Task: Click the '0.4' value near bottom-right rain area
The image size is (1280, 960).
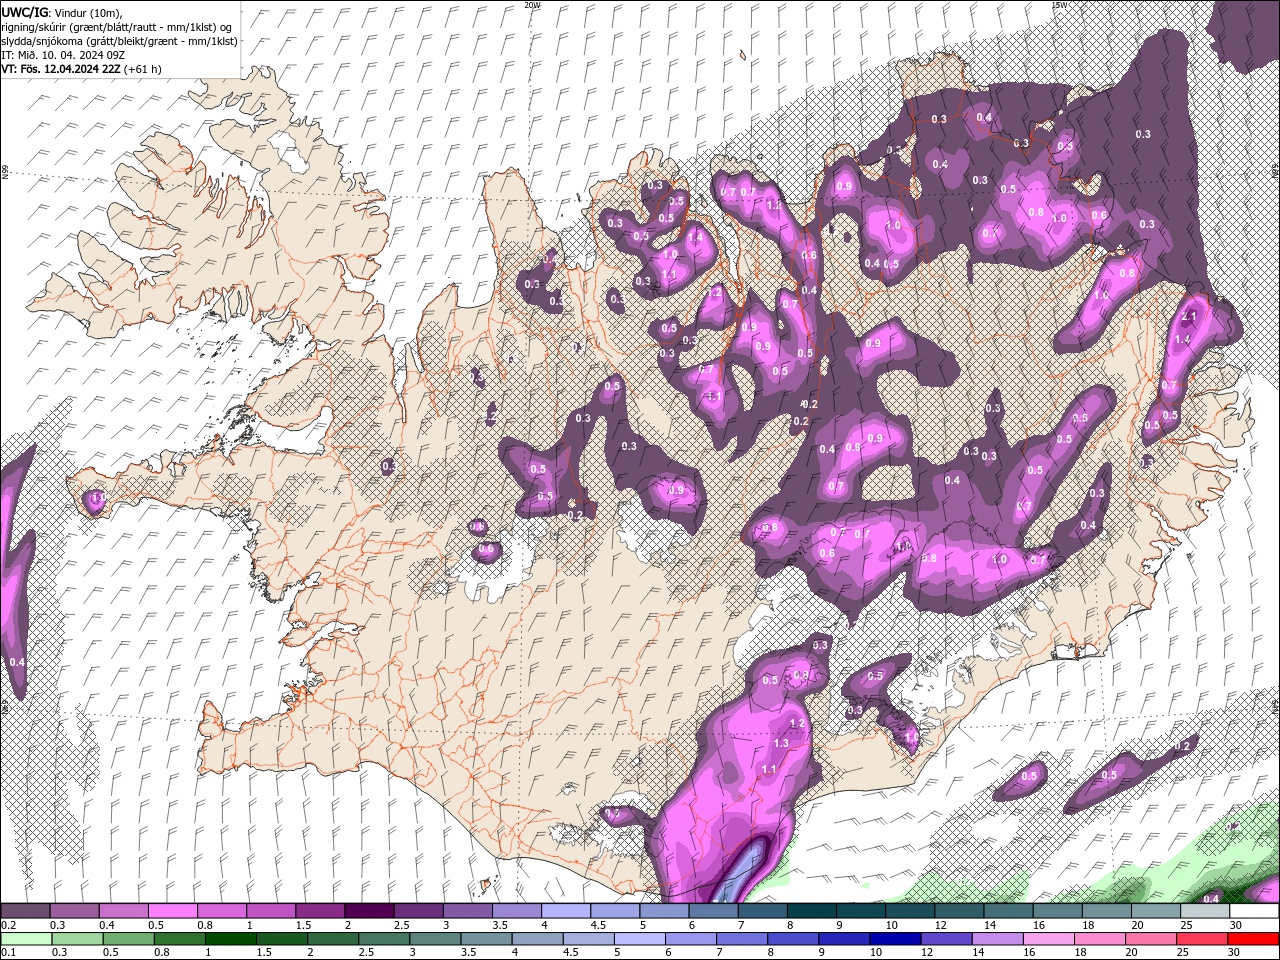Action: point(1211,899)
